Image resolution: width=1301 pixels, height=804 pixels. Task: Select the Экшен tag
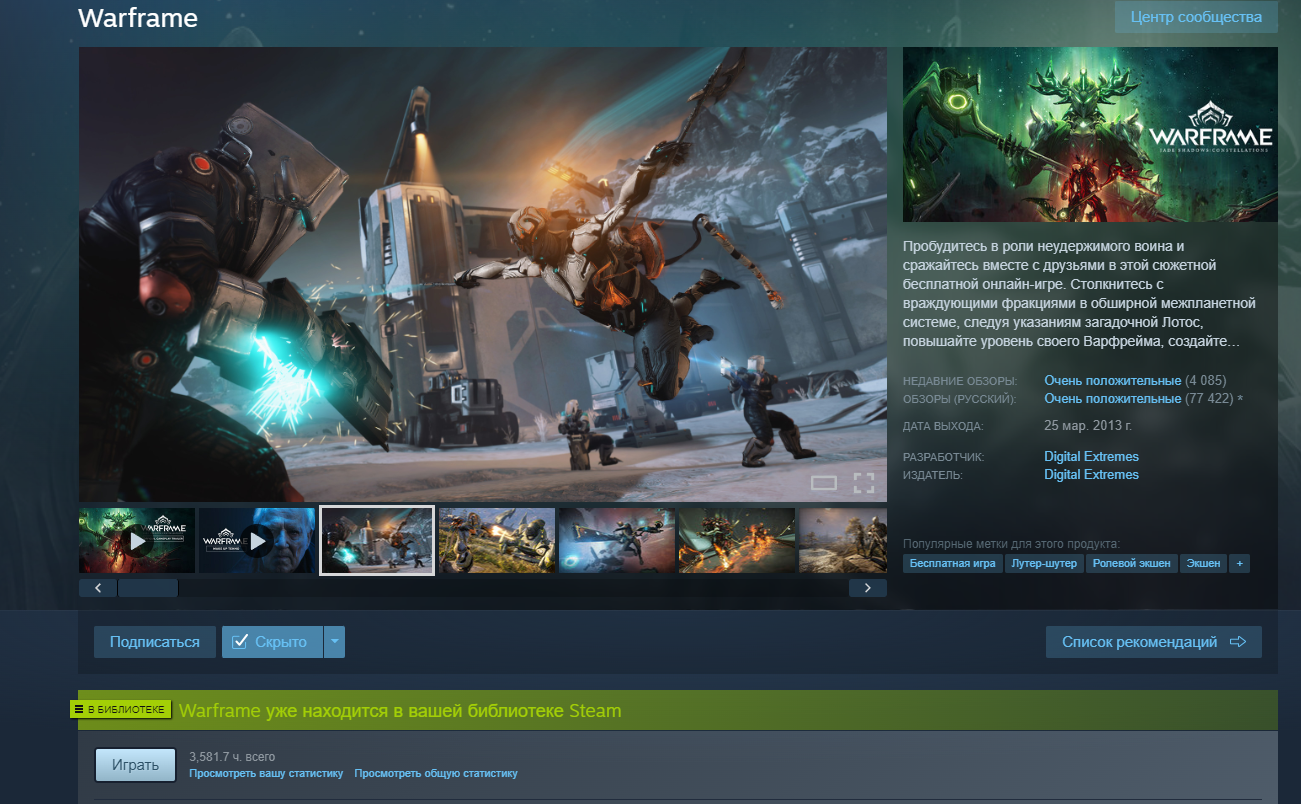pos(1204,564)
